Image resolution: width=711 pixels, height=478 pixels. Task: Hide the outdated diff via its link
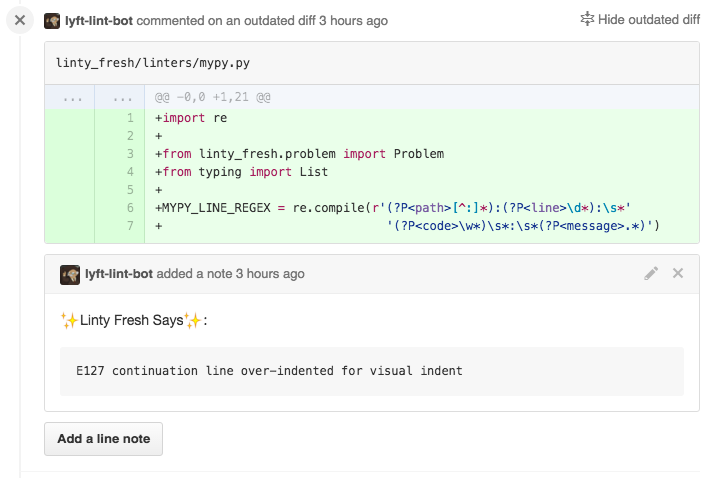click(648, 20)
